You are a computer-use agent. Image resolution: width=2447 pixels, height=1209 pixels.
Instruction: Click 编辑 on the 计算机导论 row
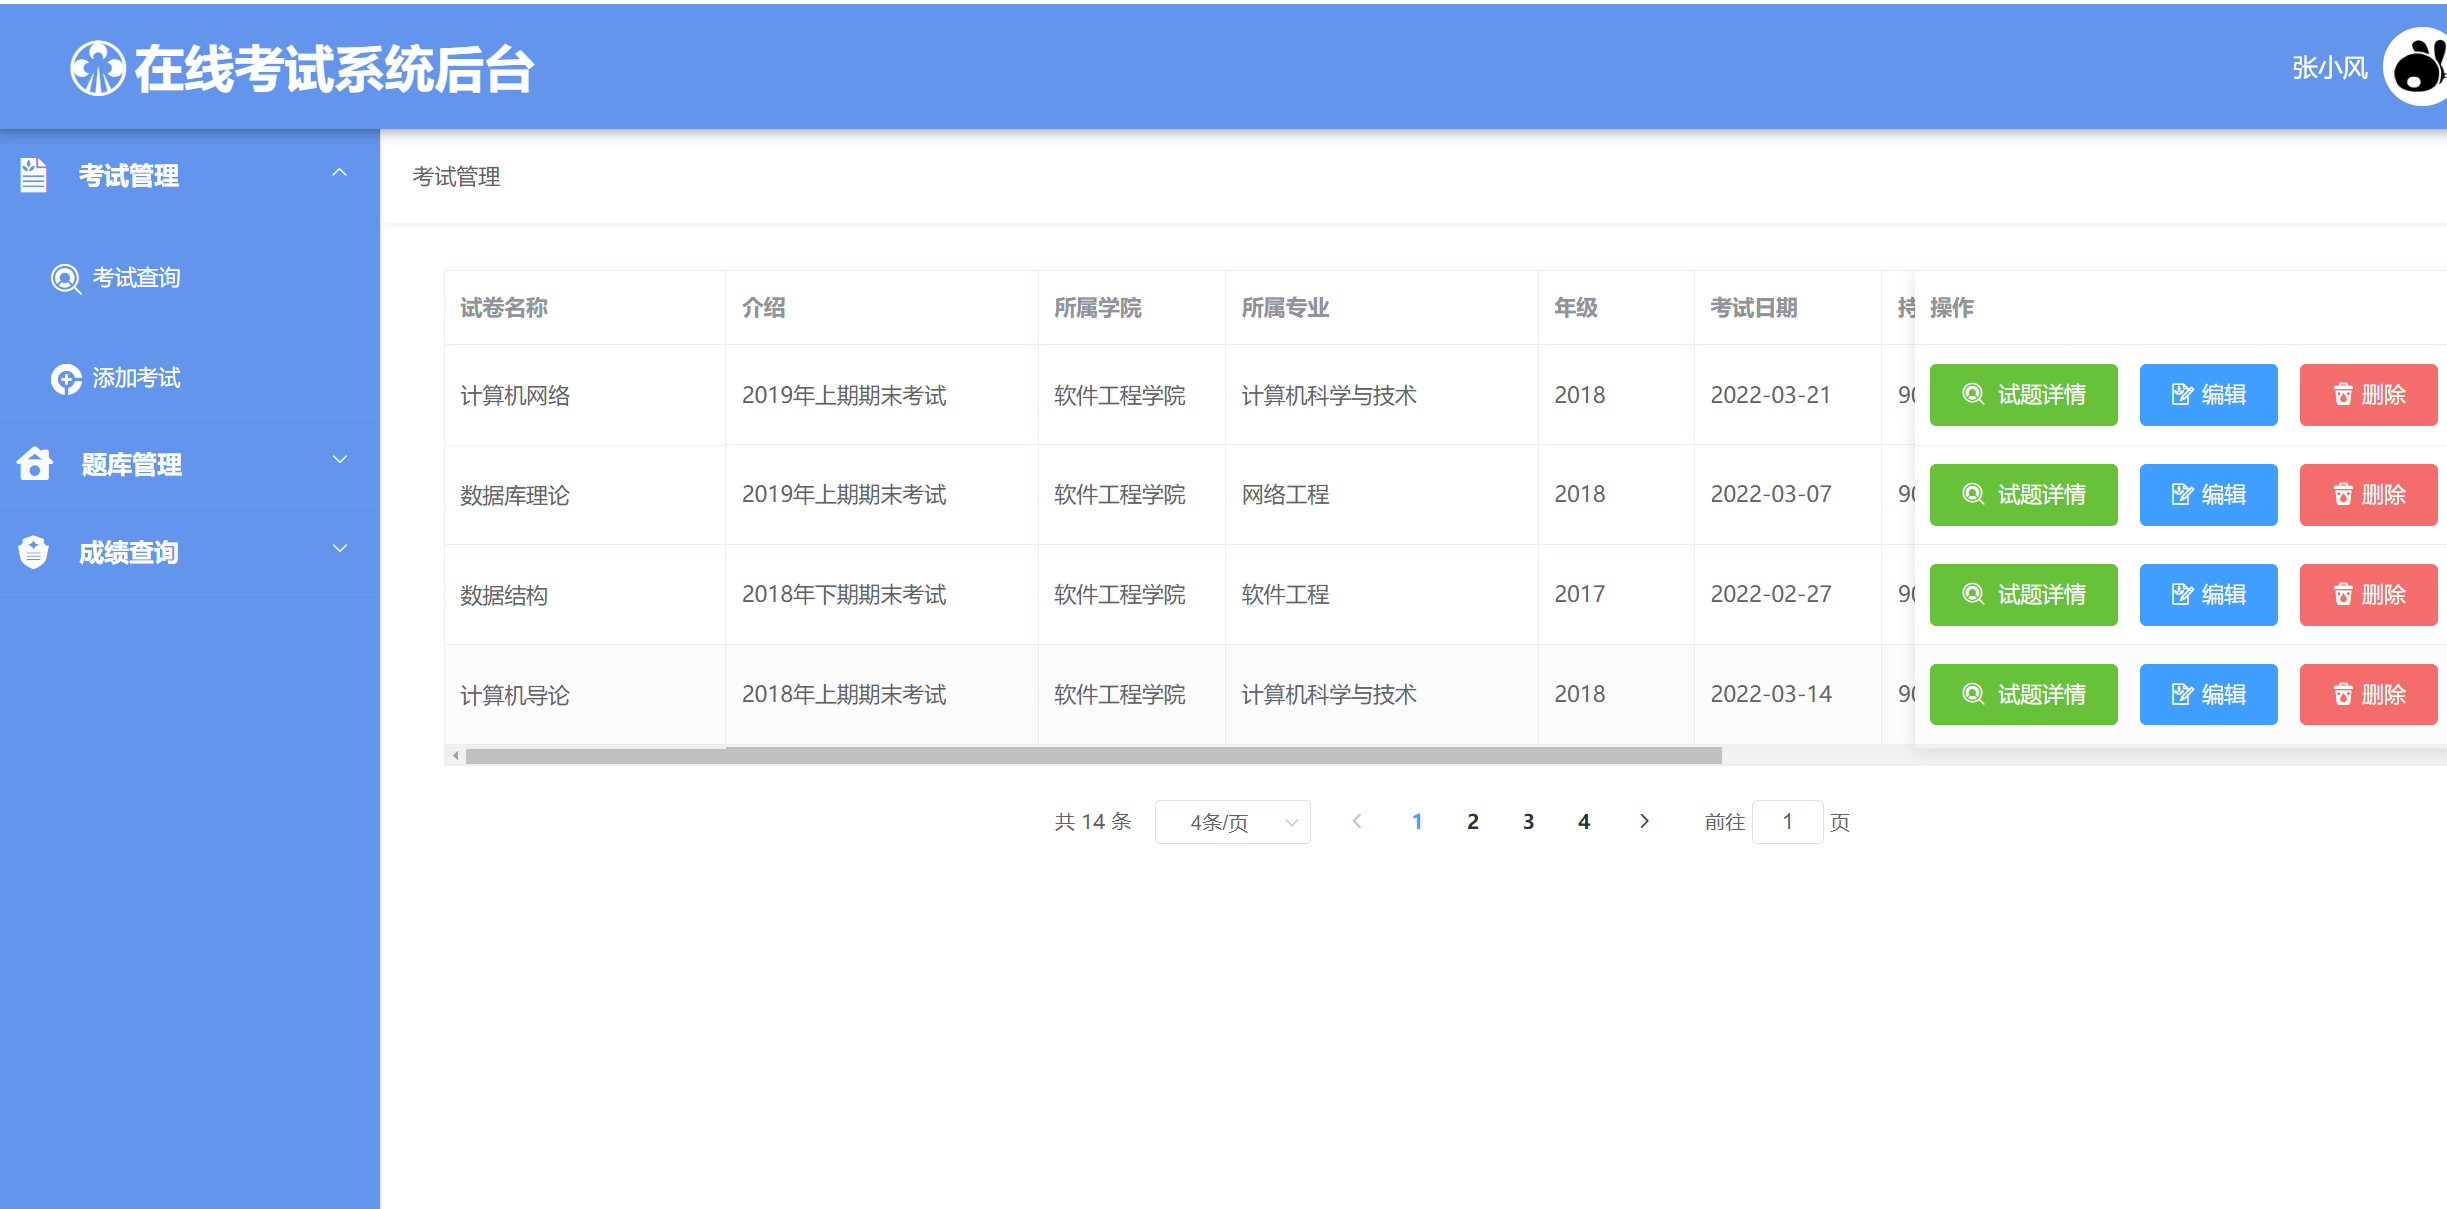click(2208, 694)
